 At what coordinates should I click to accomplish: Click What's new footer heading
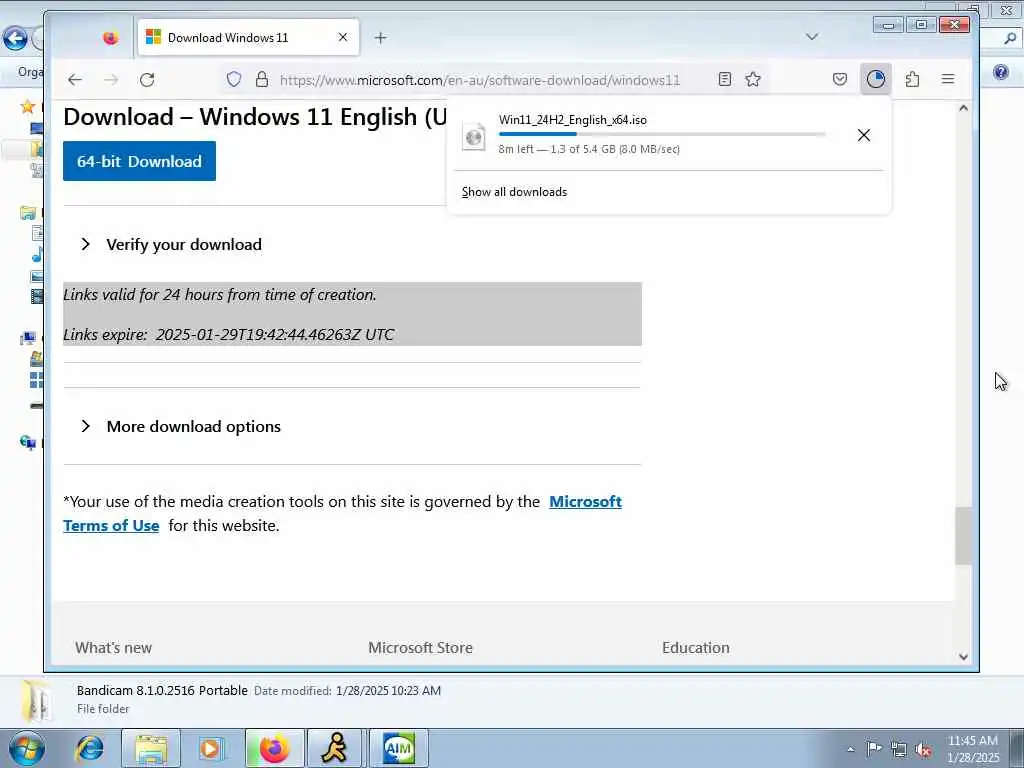point(114,648)
